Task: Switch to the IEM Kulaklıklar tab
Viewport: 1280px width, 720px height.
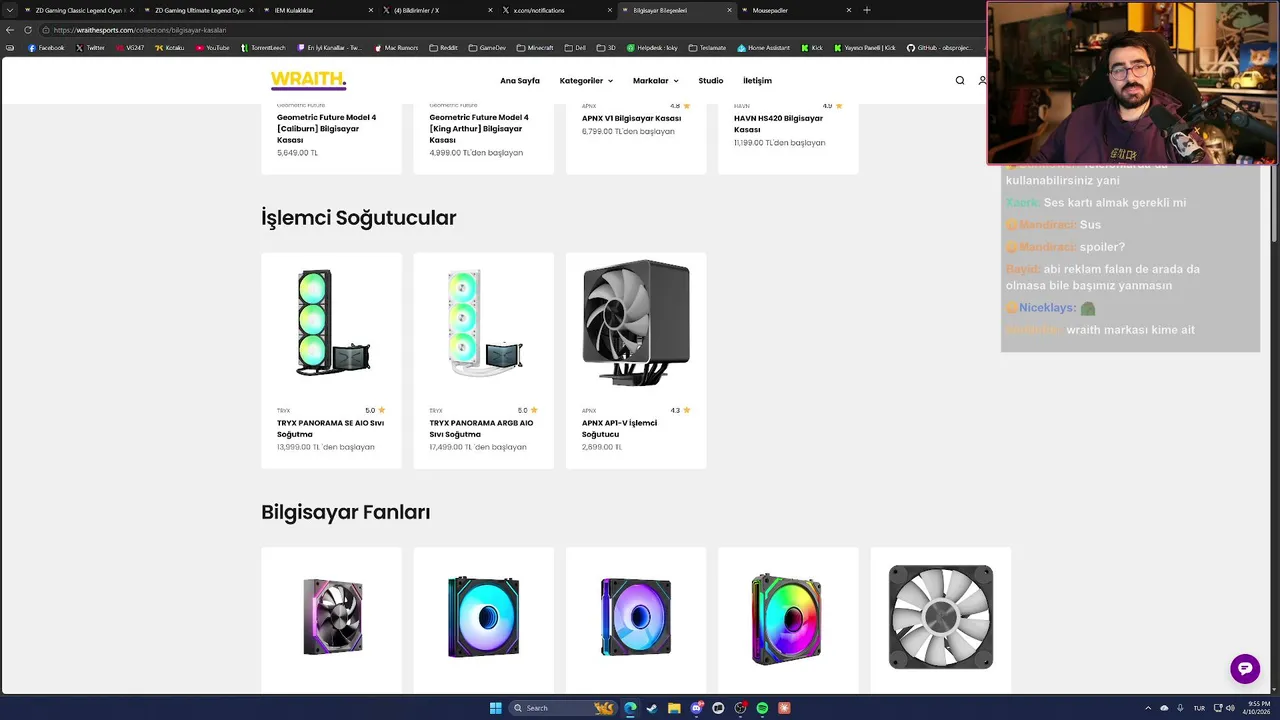Action: click(318, 10)
